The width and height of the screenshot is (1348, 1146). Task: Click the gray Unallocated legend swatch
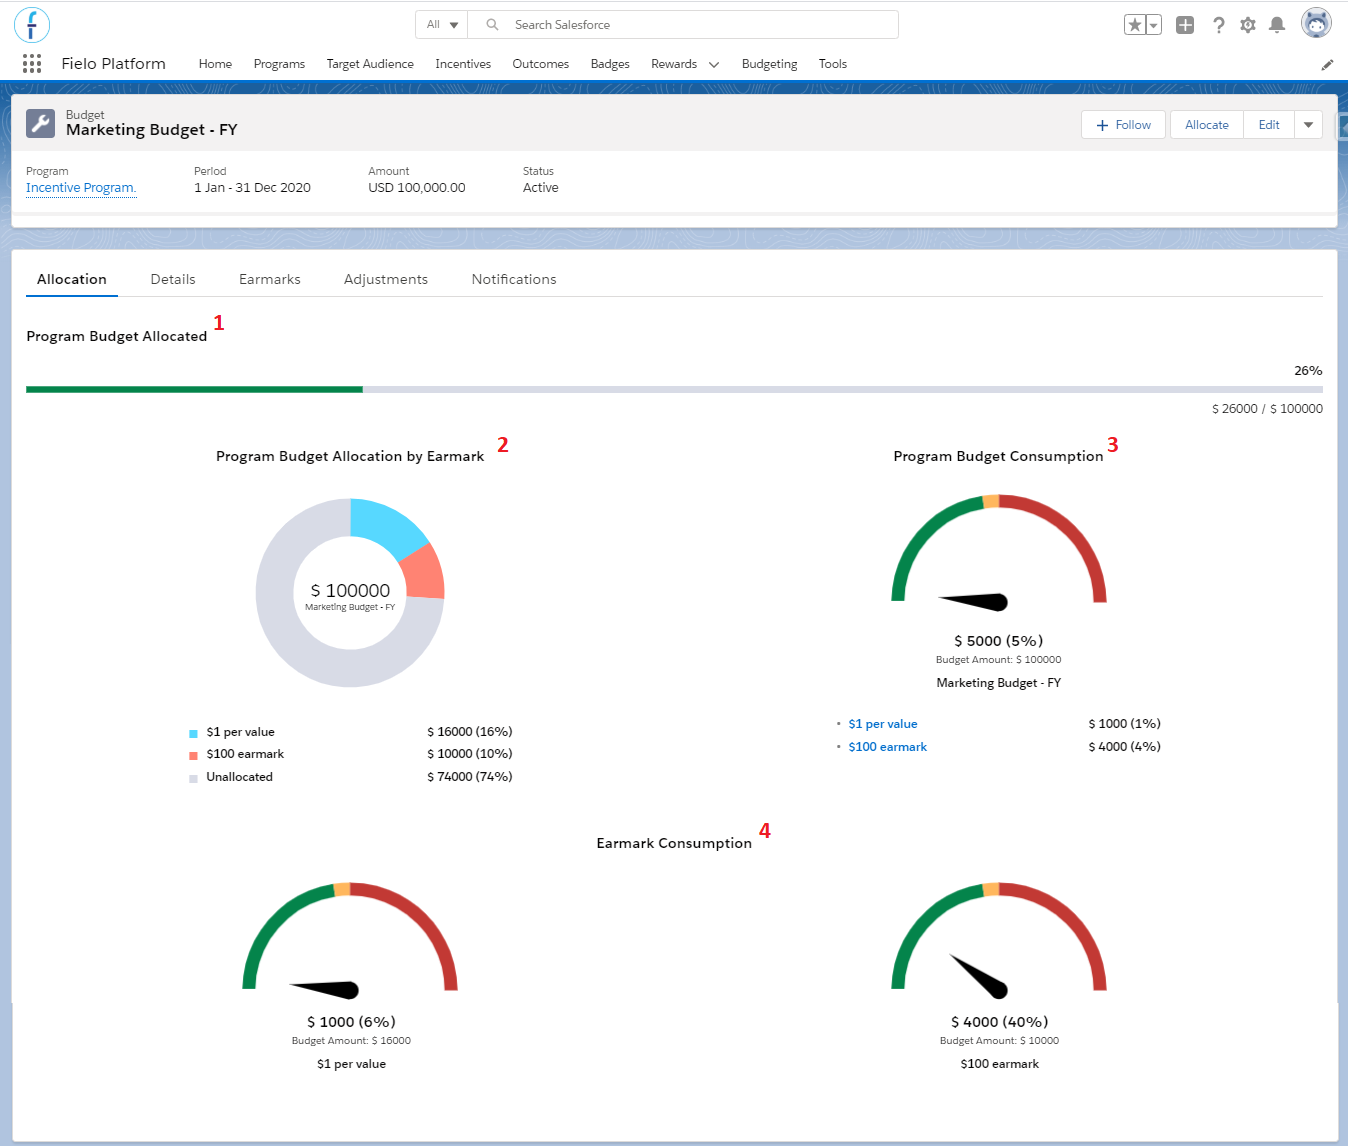pyautogui.click(x=193, y=778)
